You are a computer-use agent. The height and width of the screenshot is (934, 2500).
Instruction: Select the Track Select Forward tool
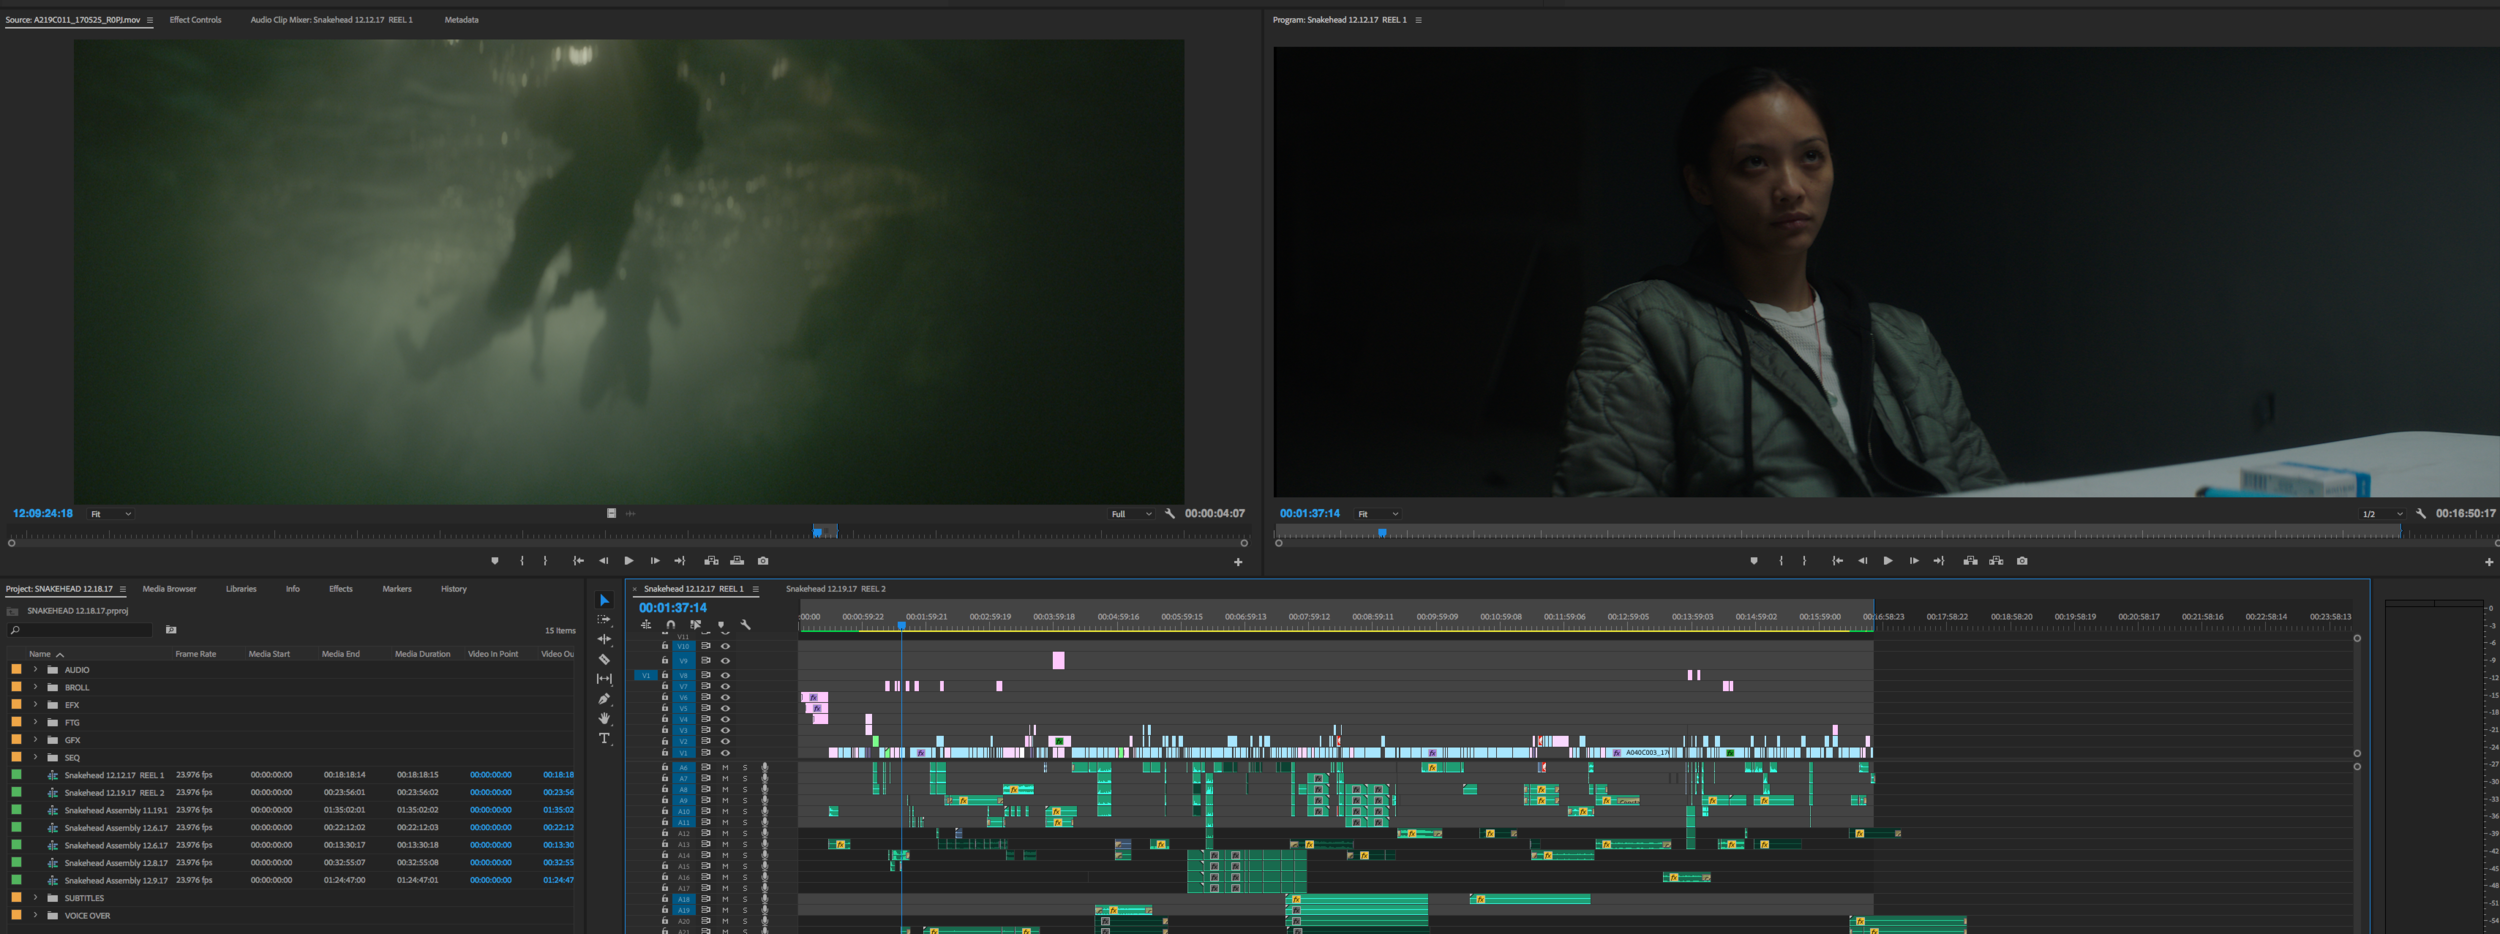[x=604, y=620]
